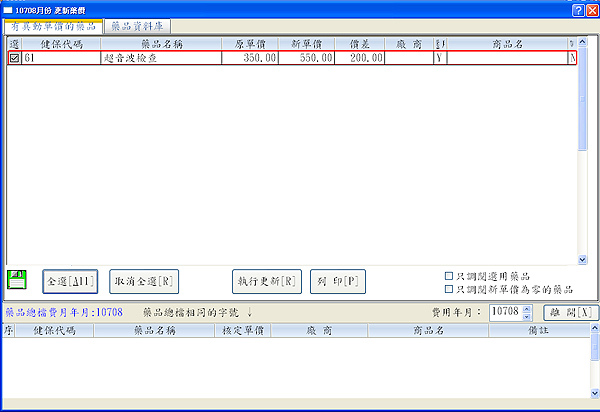Click the 列印[P] print button
600x412 pixels.
click(338, 281)
